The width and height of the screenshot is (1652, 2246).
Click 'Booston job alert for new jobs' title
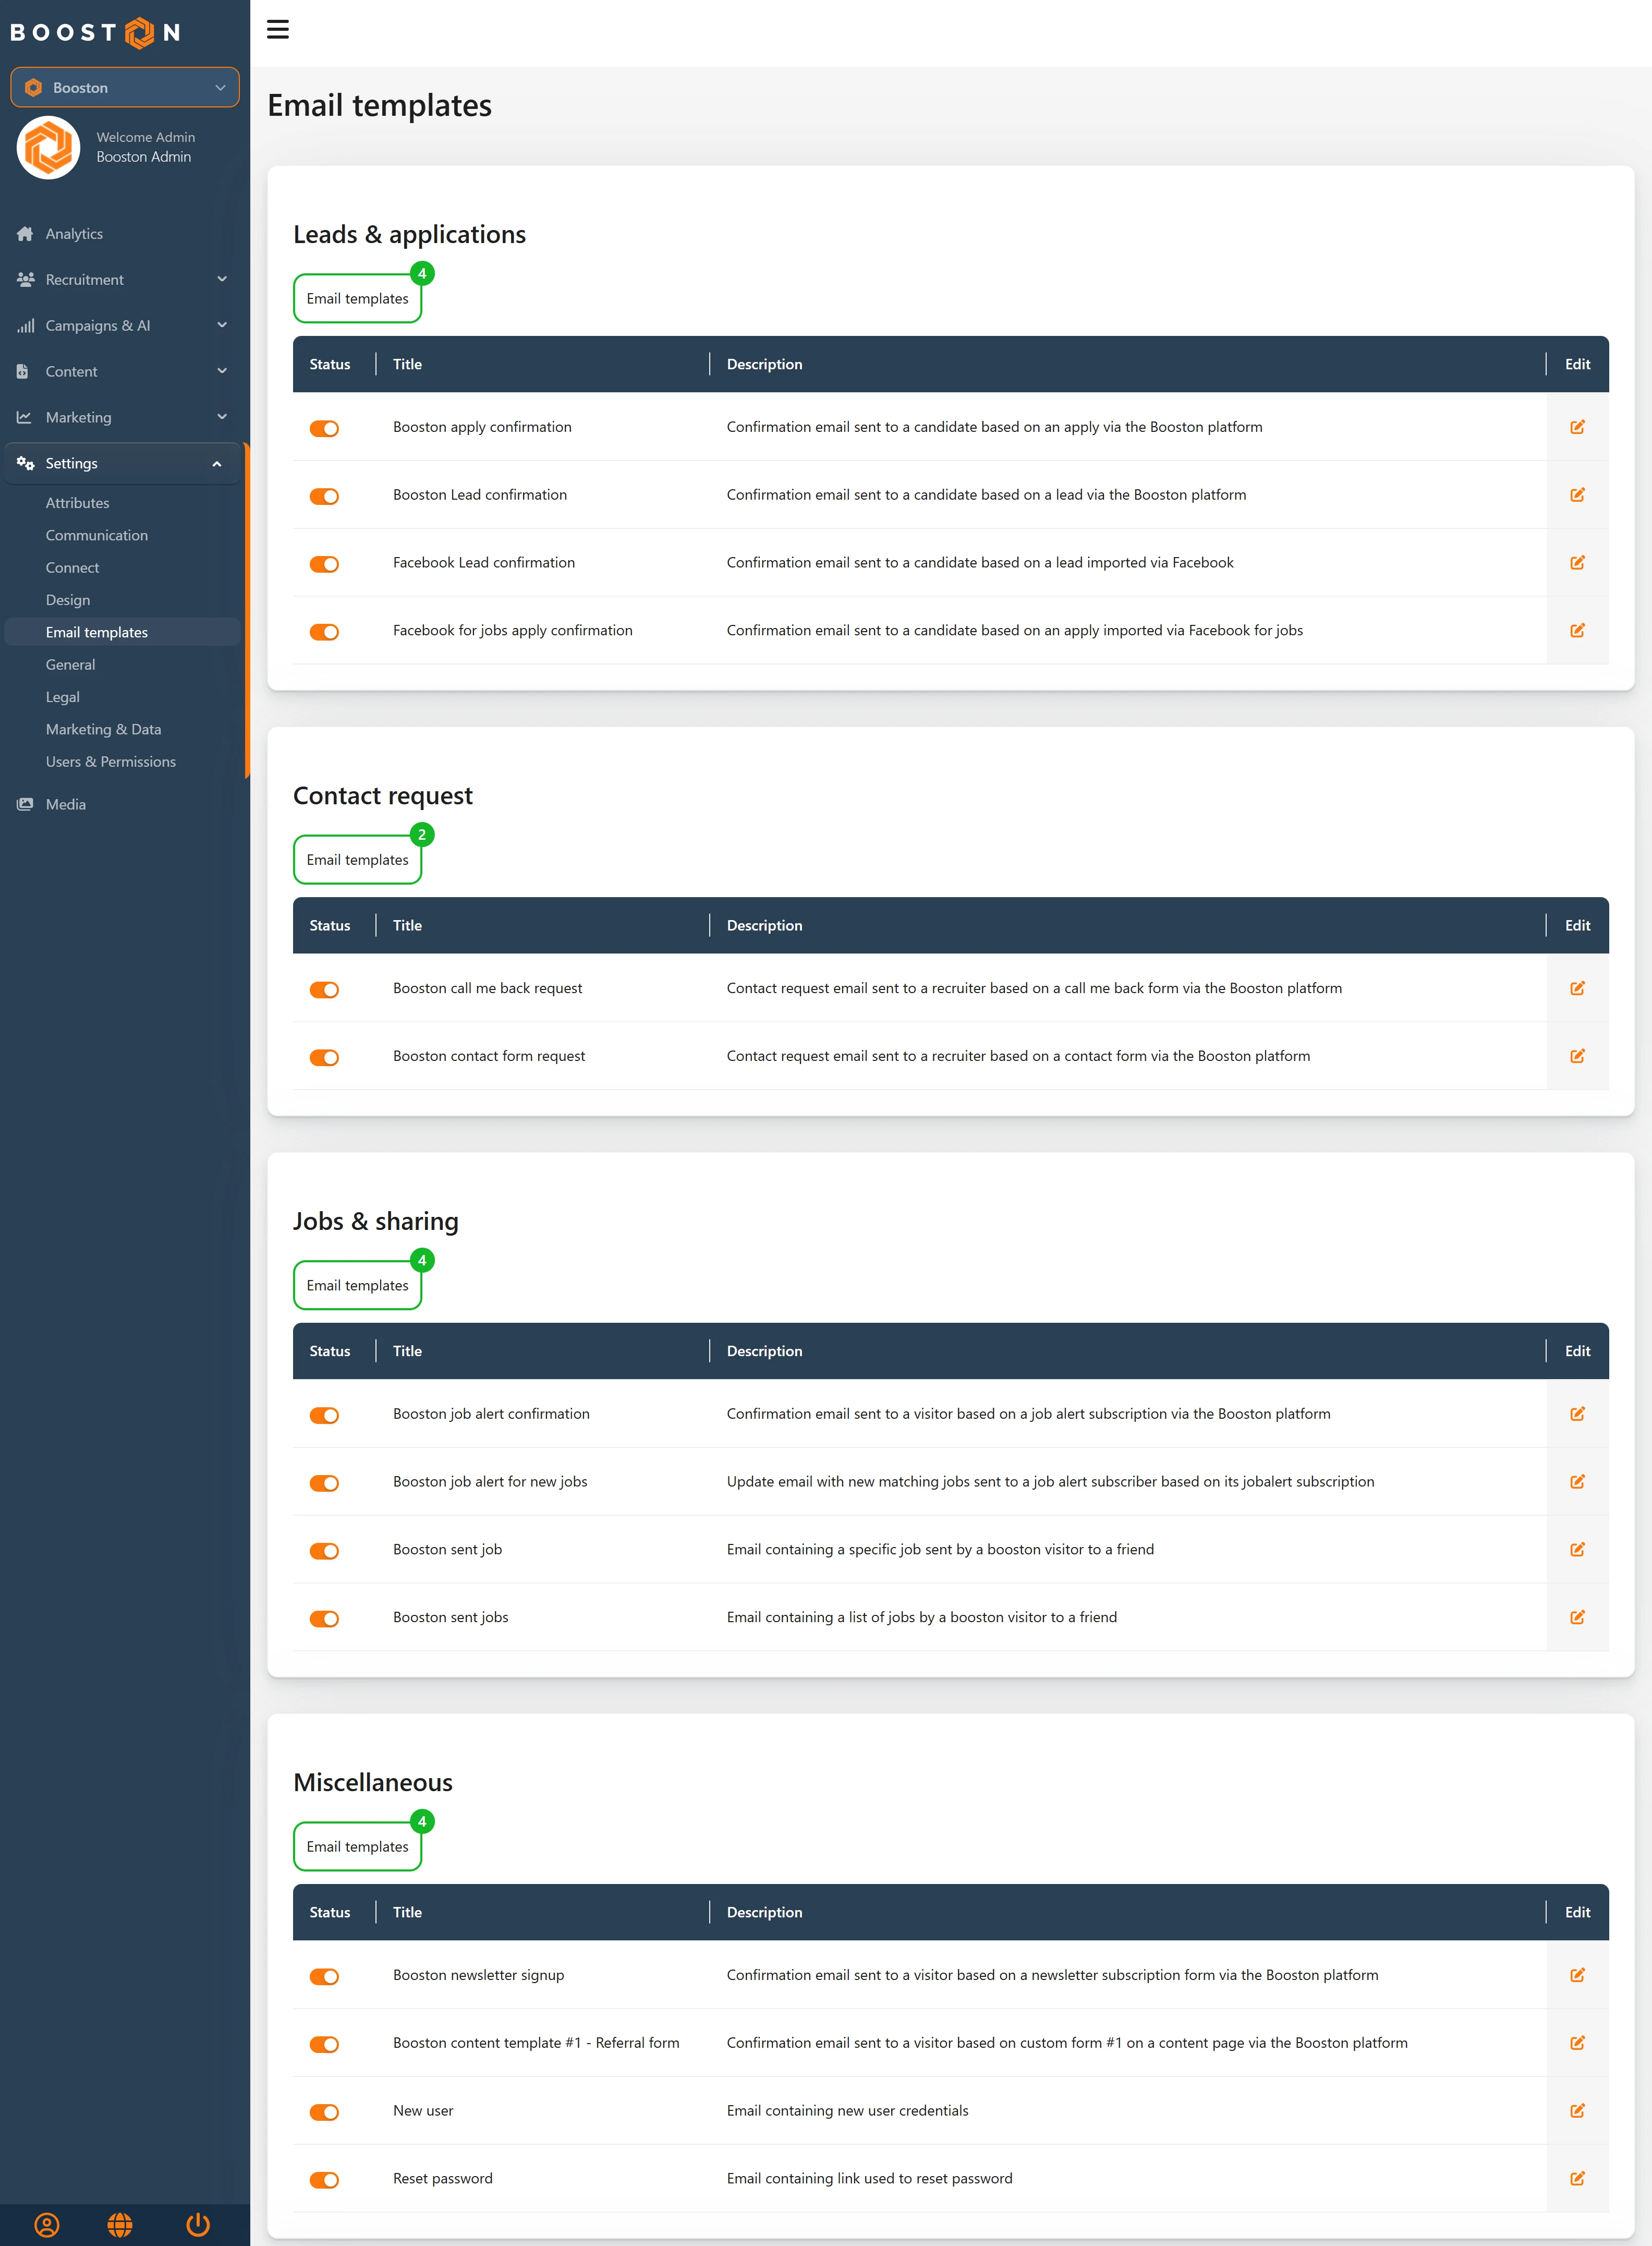pos(490,1482)
